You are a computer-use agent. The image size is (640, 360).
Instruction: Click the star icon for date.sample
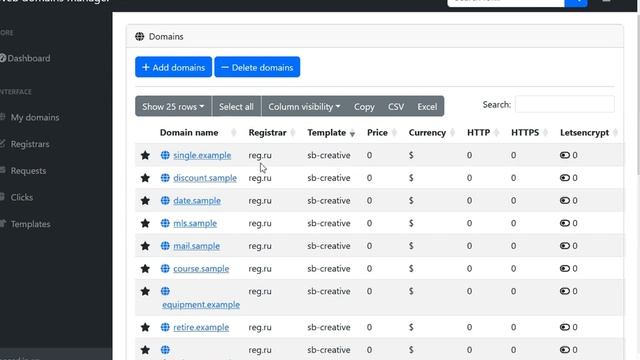[145, 200]
